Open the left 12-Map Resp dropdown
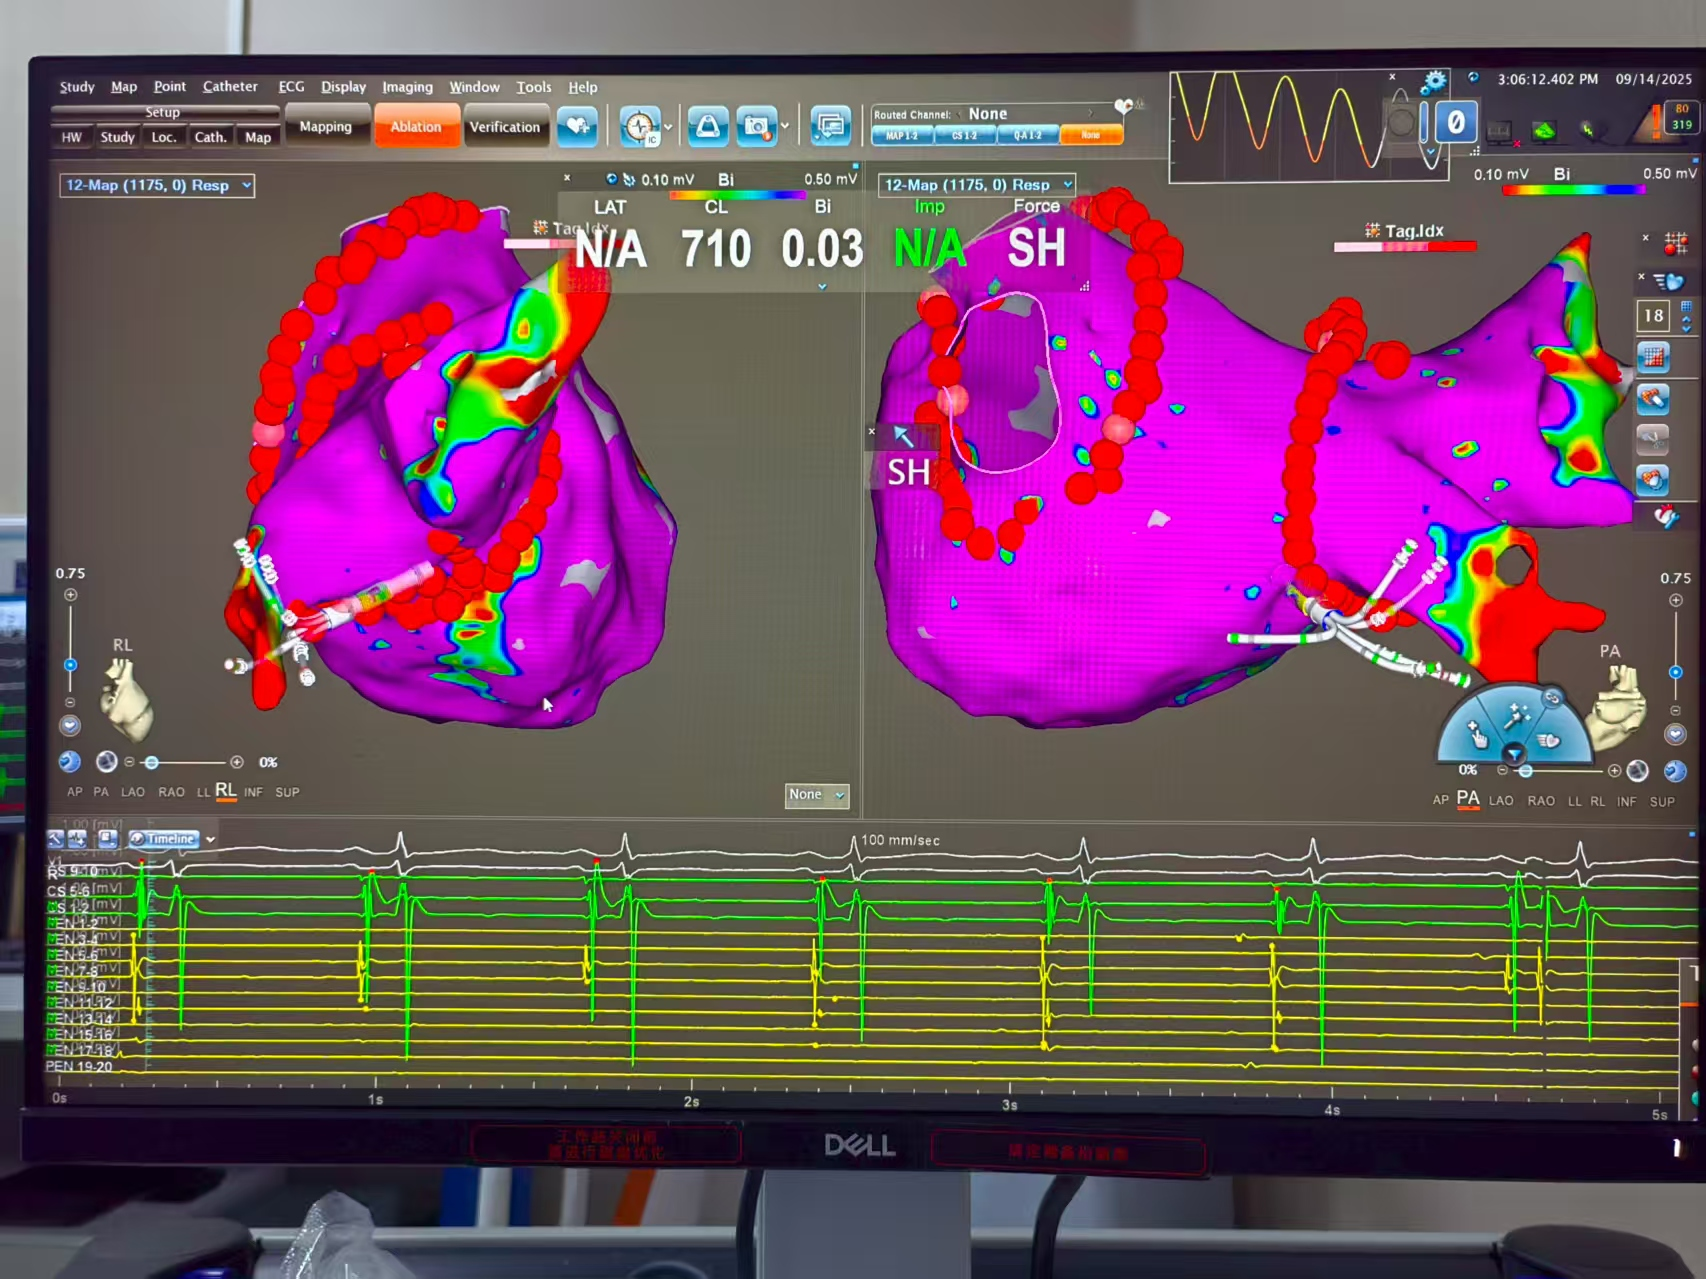Viewport: 1706px width, 1279px height. (246, 186)
